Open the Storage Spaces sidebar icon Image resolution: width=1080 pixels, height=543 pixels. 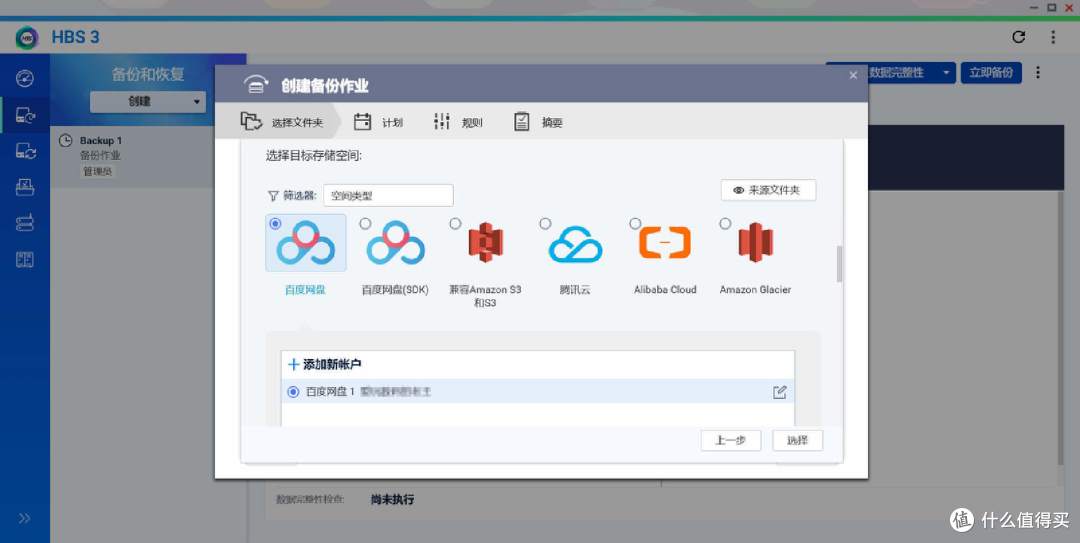click(25, 223)
